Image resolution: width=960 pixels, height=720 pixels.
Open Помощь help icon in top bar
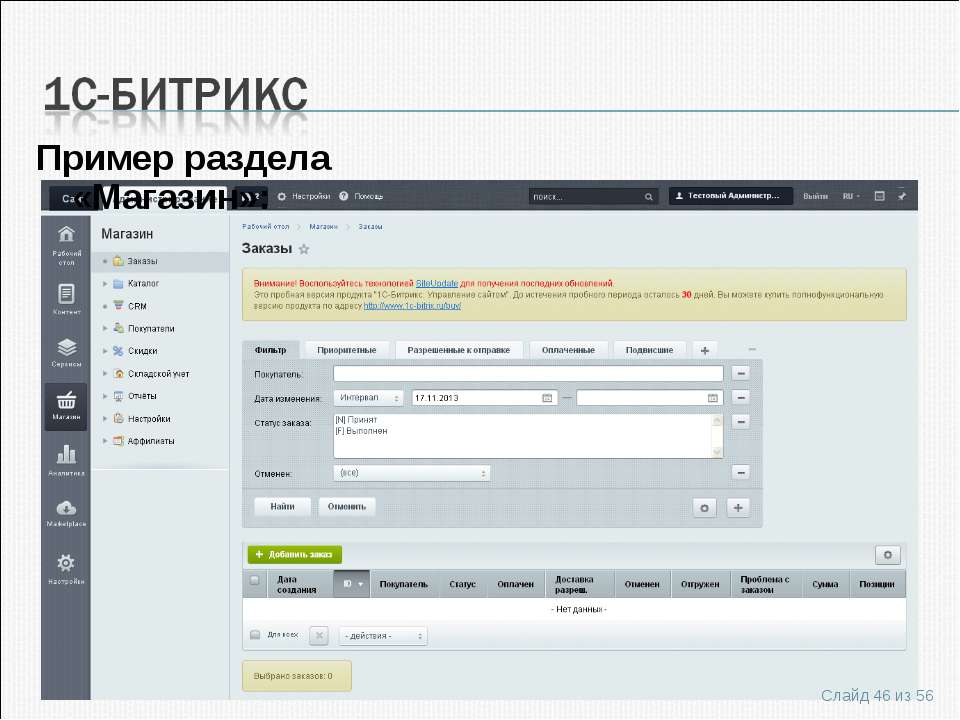(x=361, y=197)
